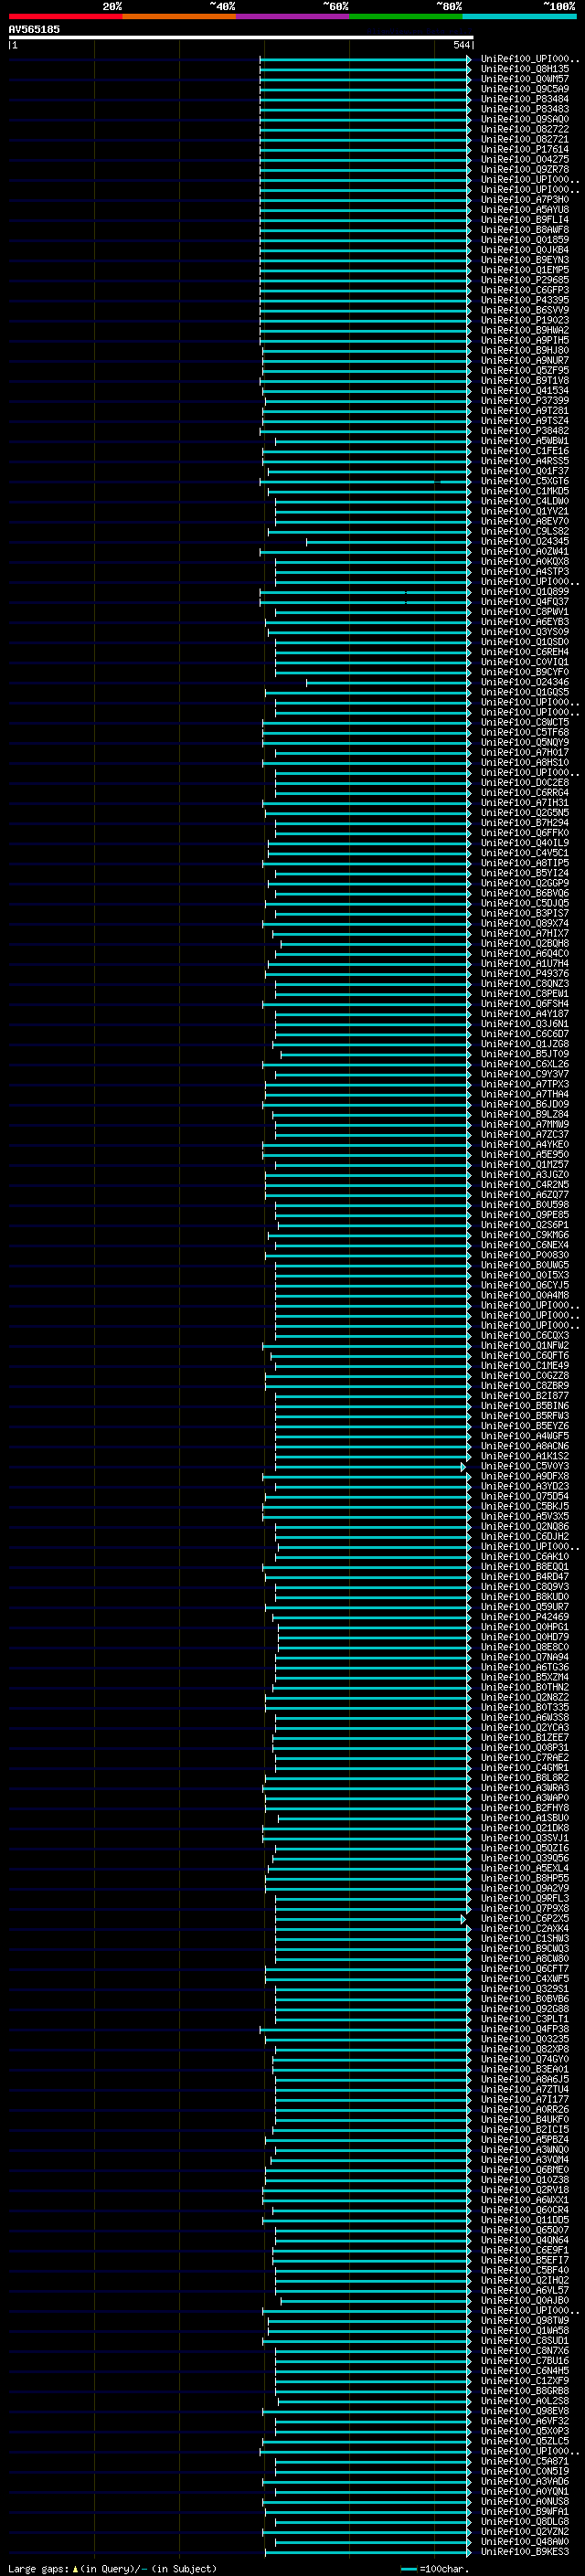
Task: Select row label UniRef100_P43395
Action: (x=525, y=300)
